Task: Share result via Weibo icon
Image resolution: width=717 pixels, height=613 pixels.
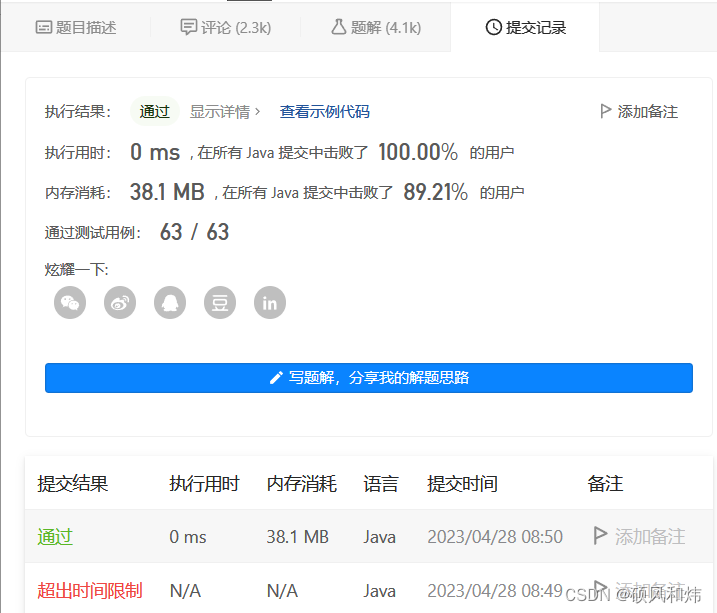Action: click(120, 303)
